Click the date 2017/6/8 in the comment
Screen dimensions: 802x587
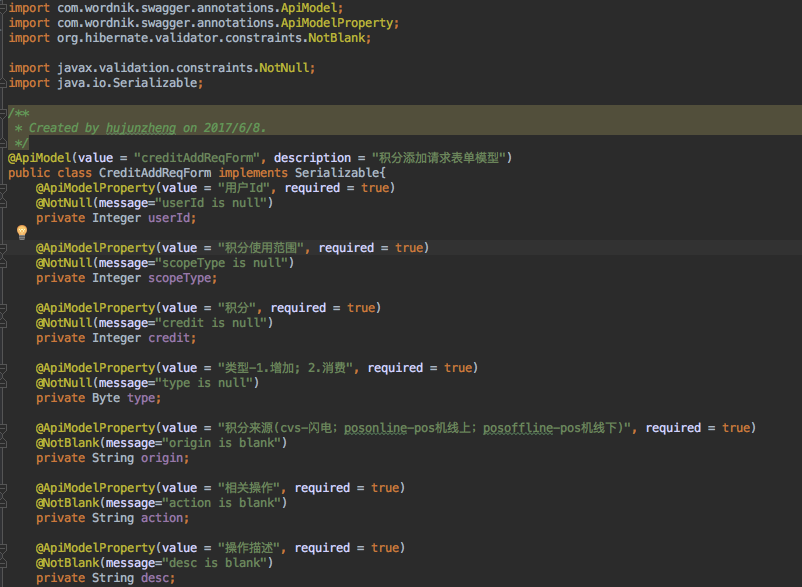click(x=231, y=128)
